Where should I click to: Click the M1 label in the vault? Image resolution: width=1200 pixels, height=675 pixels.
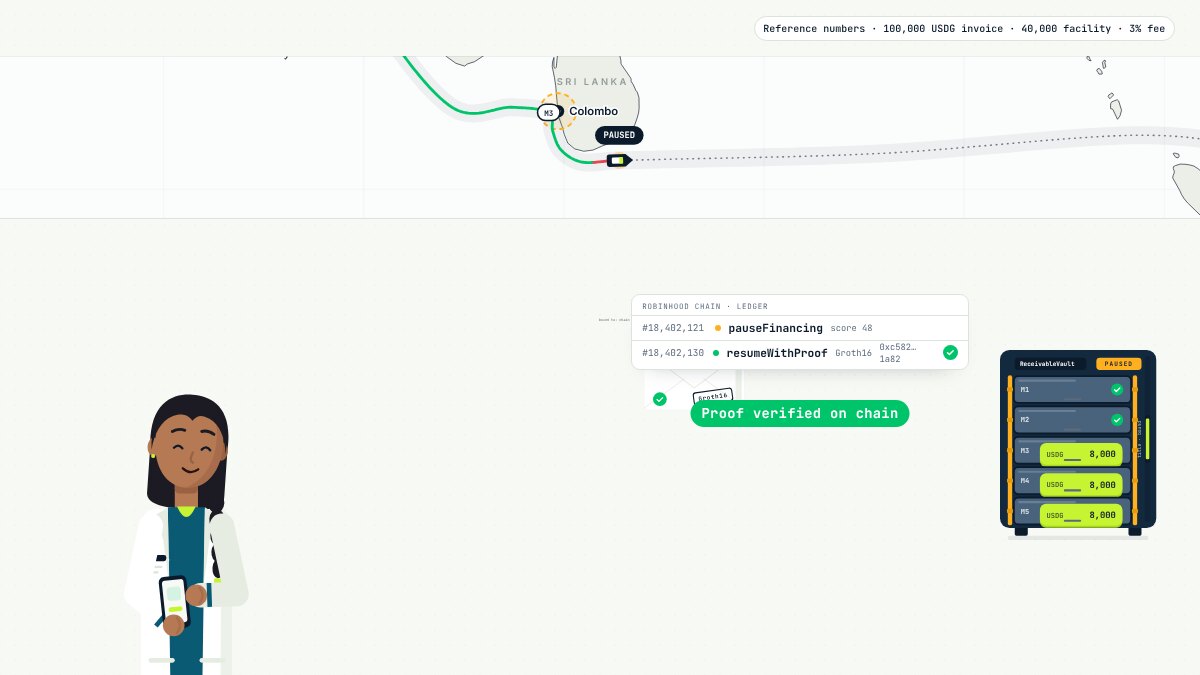[1025, 389]
